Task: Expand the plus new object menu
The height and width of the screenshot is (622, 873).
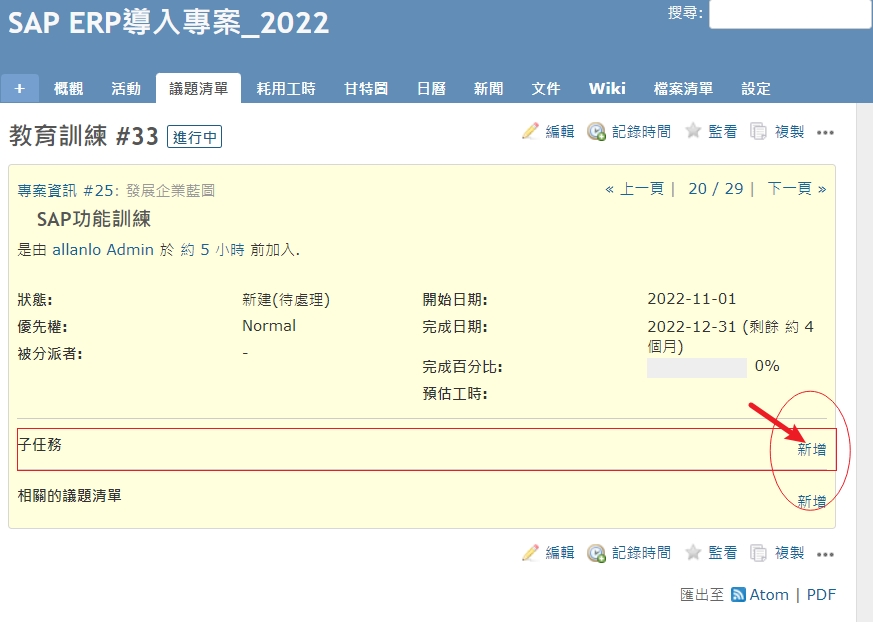Action: pyautogui.click(x=20, y=88)
